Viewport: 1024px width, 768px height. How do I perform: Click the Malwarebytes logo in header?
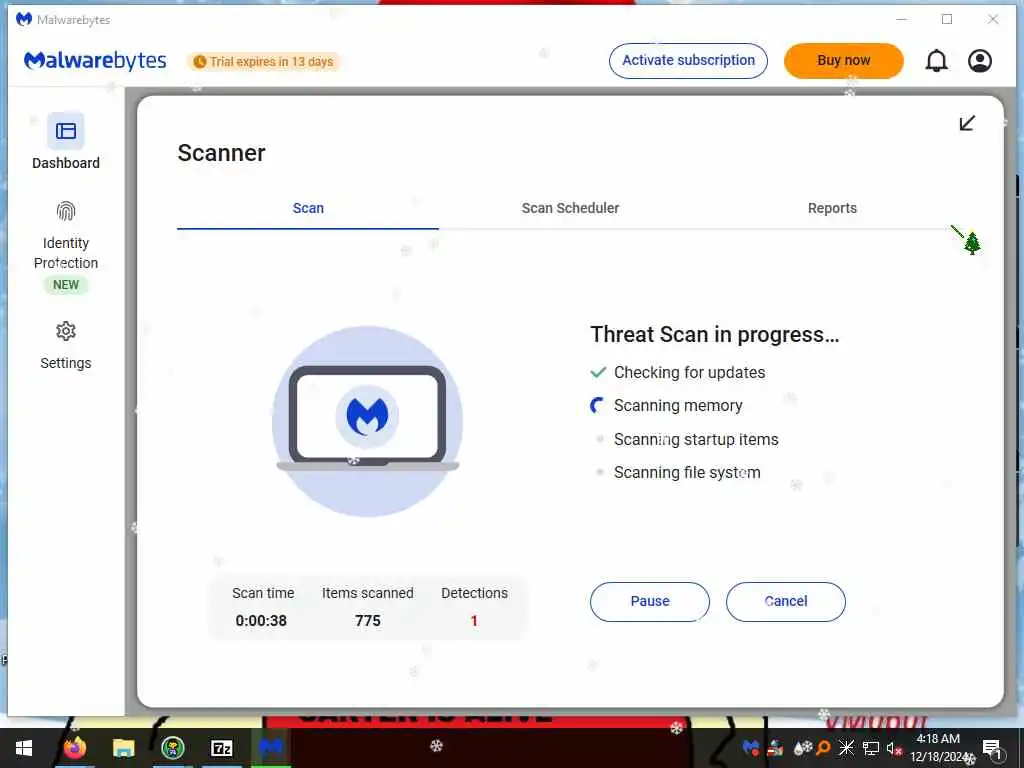[x=95, y=61]
